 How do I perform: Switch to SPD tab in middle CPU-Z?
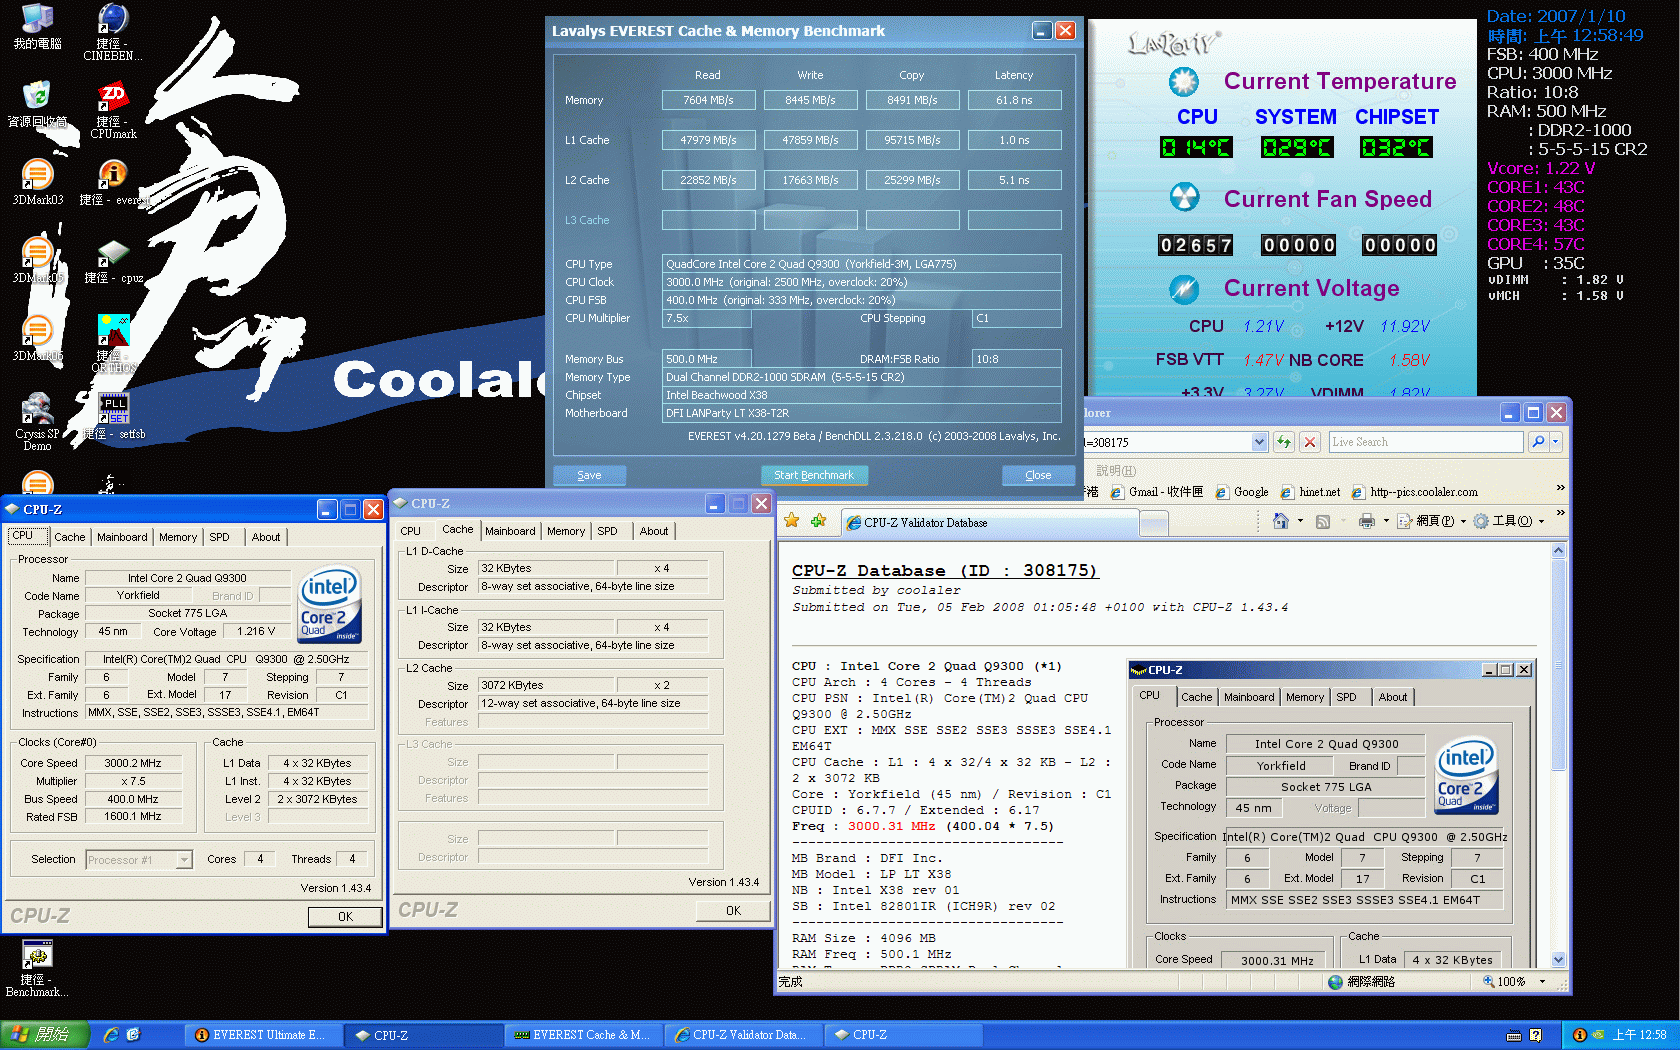607,531
